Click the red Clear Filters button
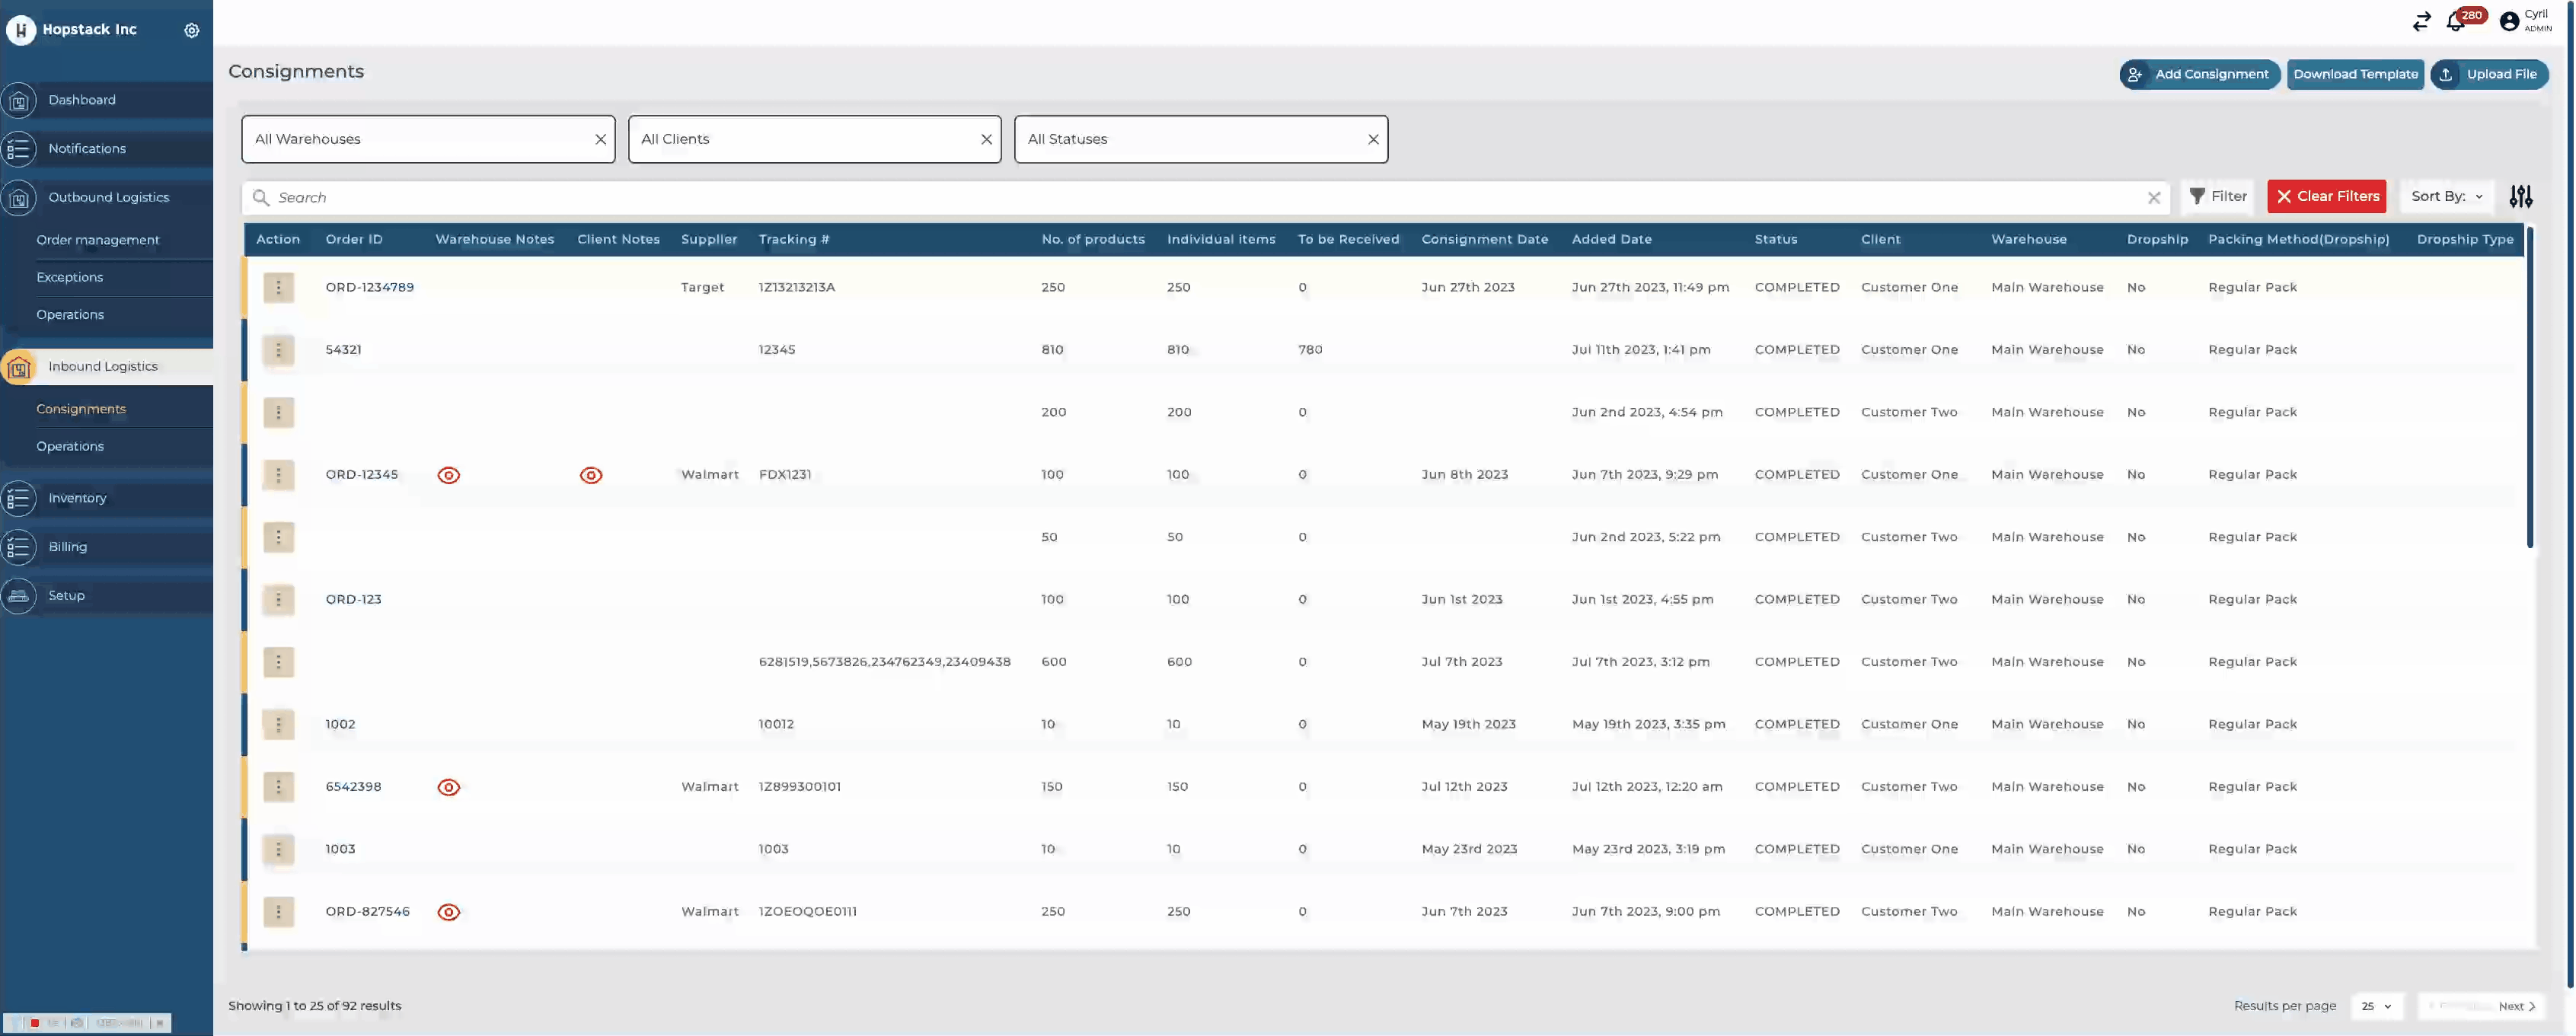 click(x=2326, y=197)
